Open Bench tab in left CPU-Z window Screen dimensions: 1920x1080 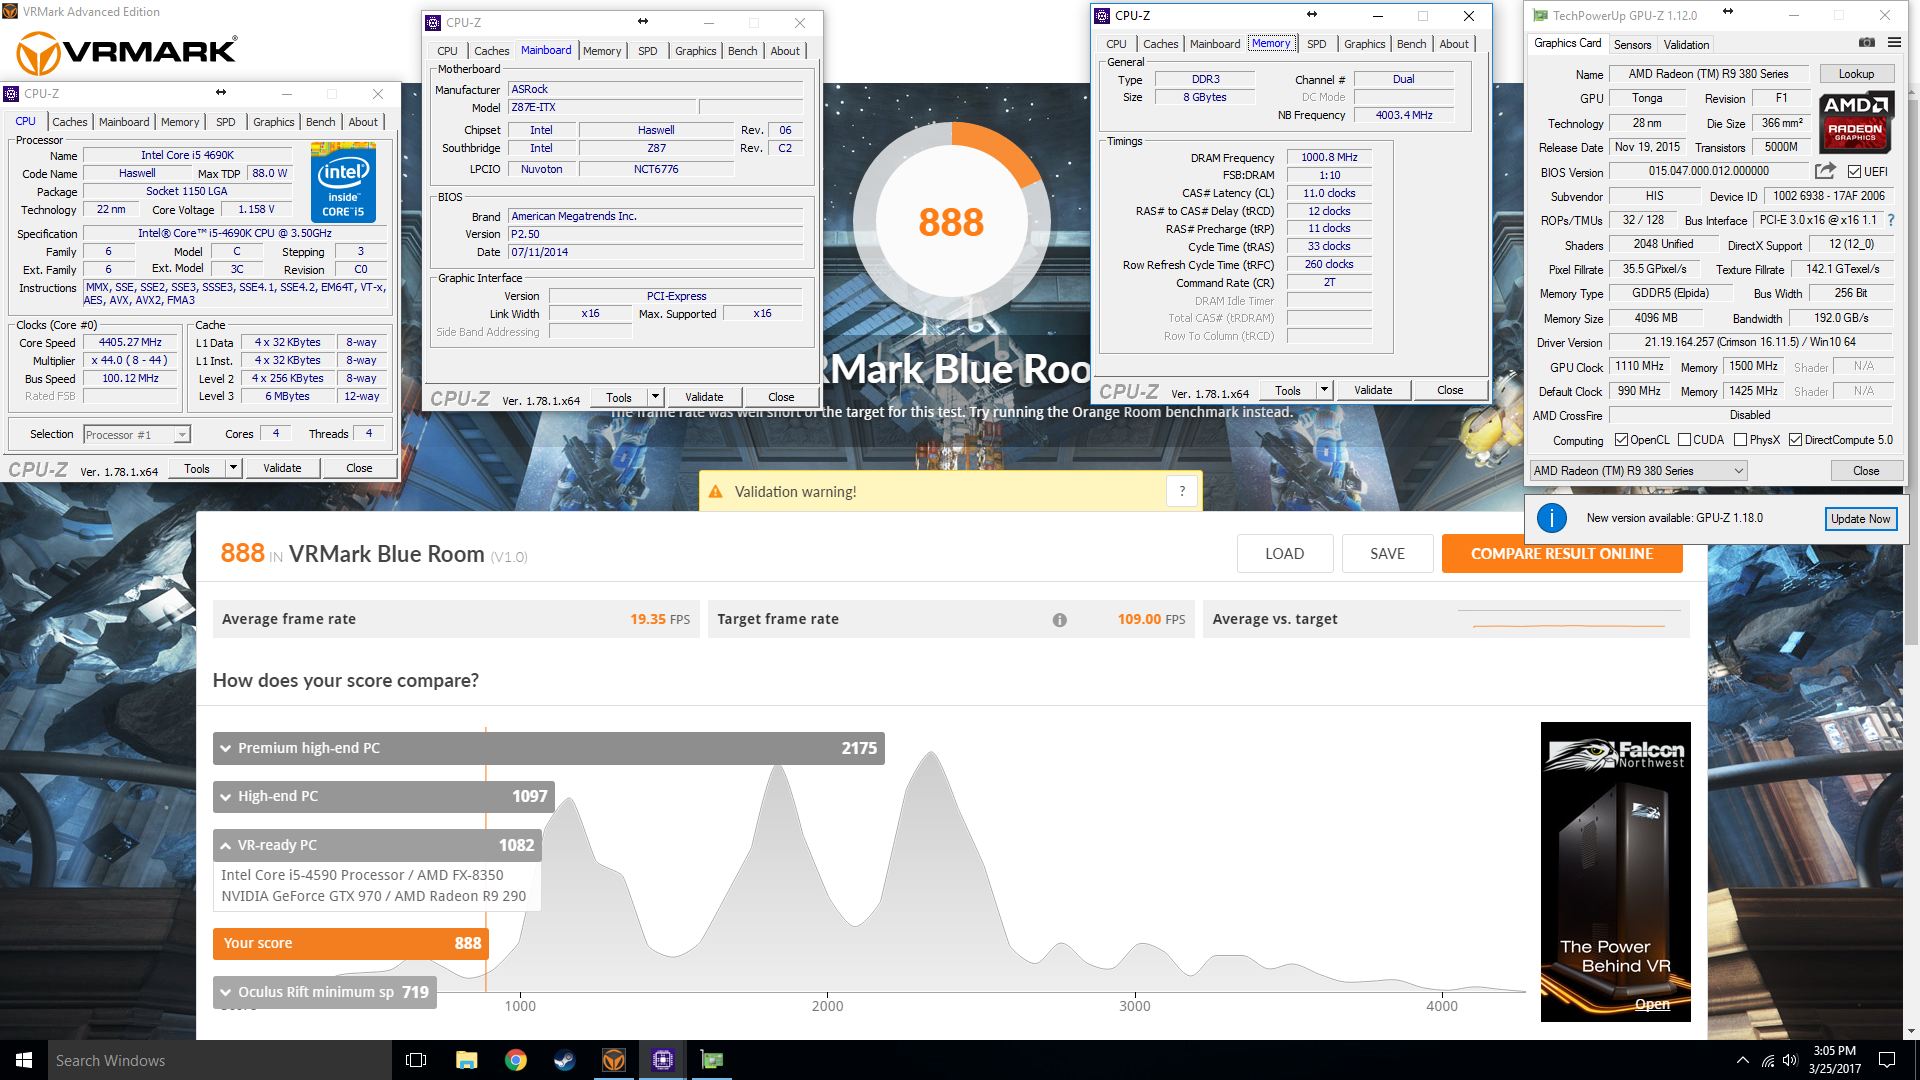[320, 122]
